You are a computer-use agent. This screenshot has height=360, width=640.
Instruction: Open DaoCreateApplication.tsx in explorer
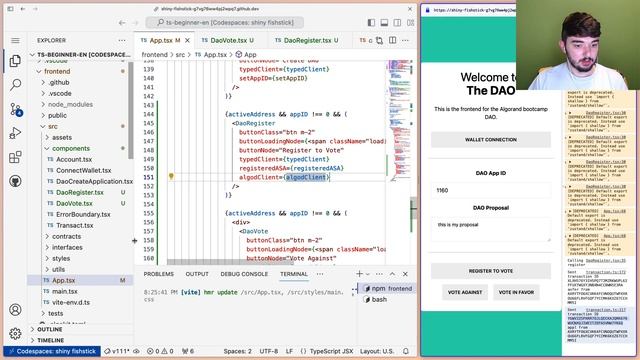[94, 182]
